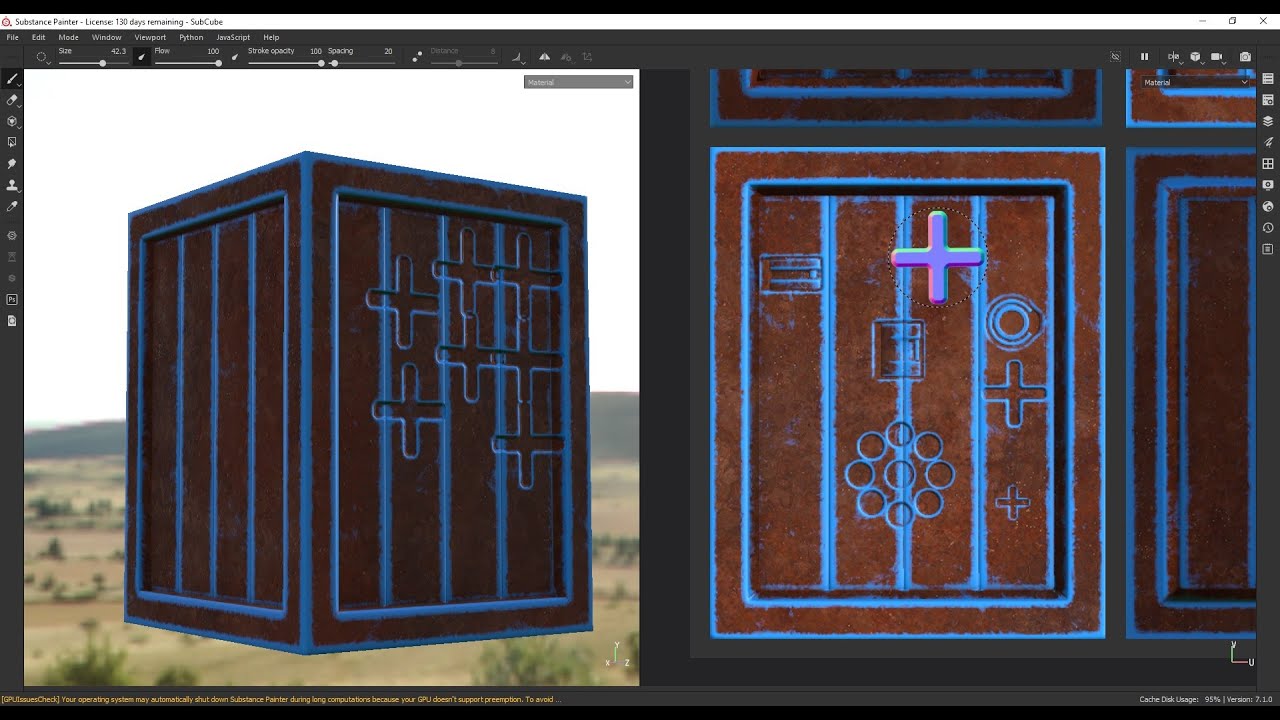This screenshot has width=1280, height=720.
Task: Open the Edit menu
Action: click(38, 37)
